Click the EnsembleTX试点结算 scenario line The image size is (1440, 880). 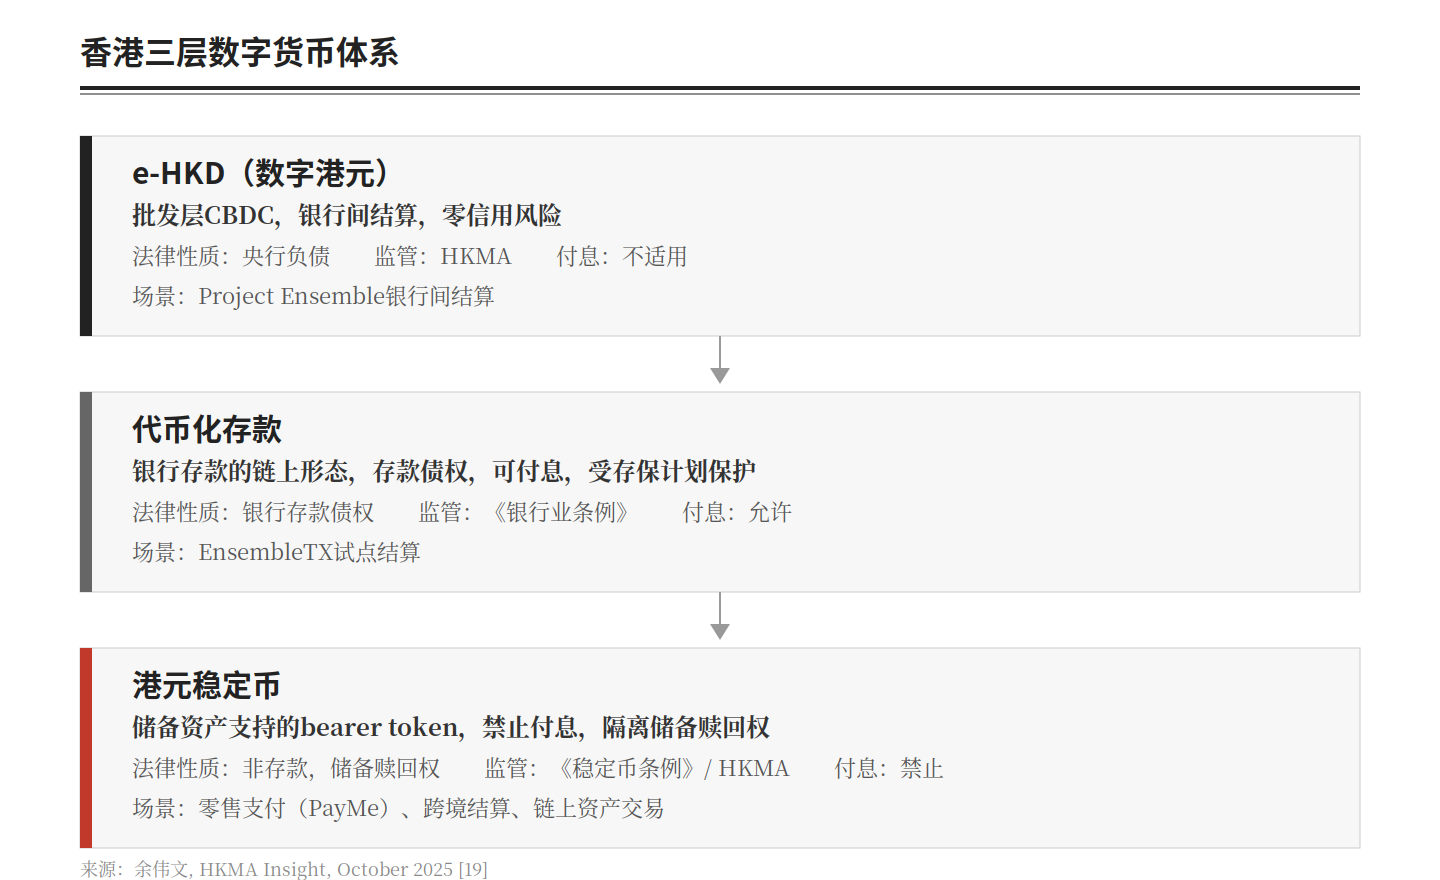coord(276,553)
